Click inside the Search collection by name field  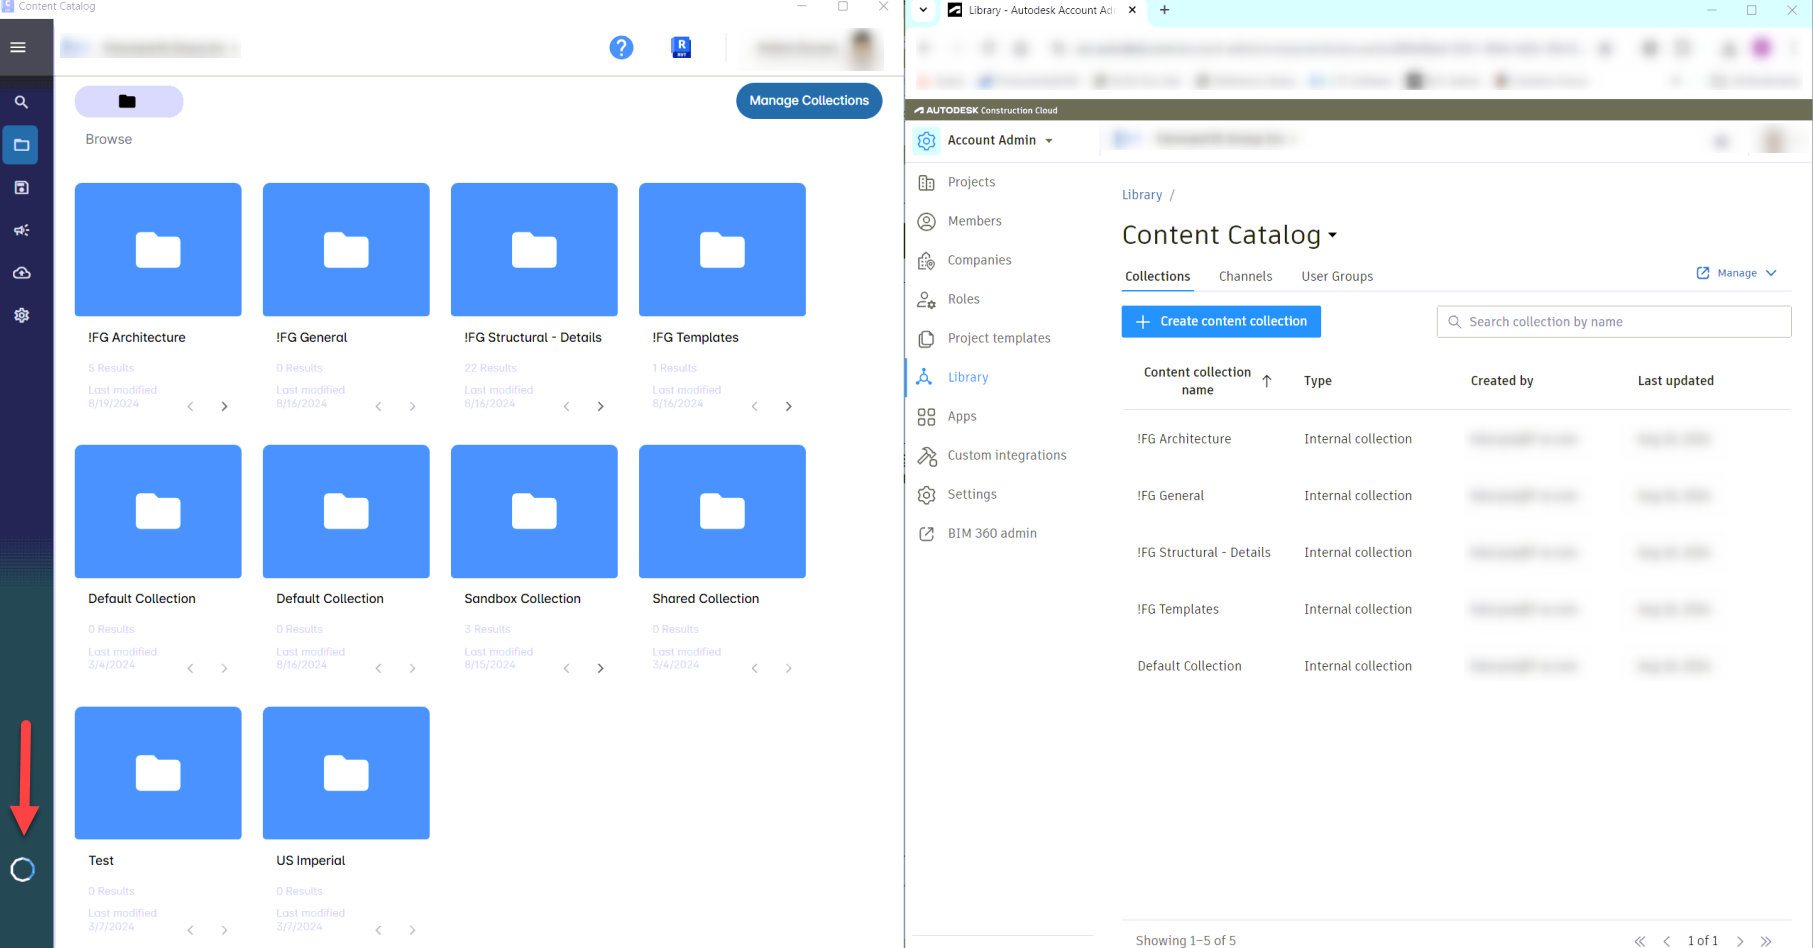tap(1613, 321)
